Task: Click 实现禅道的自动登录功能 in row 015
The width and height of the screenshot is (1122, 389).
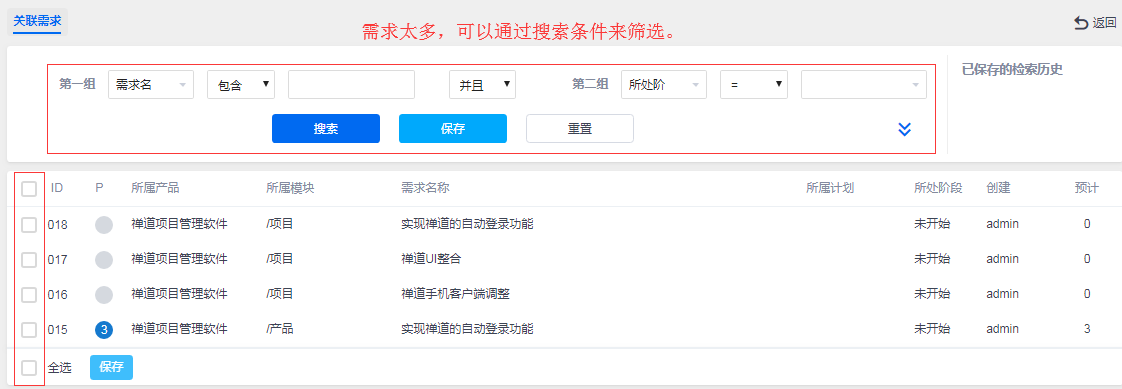Action: 467,329
